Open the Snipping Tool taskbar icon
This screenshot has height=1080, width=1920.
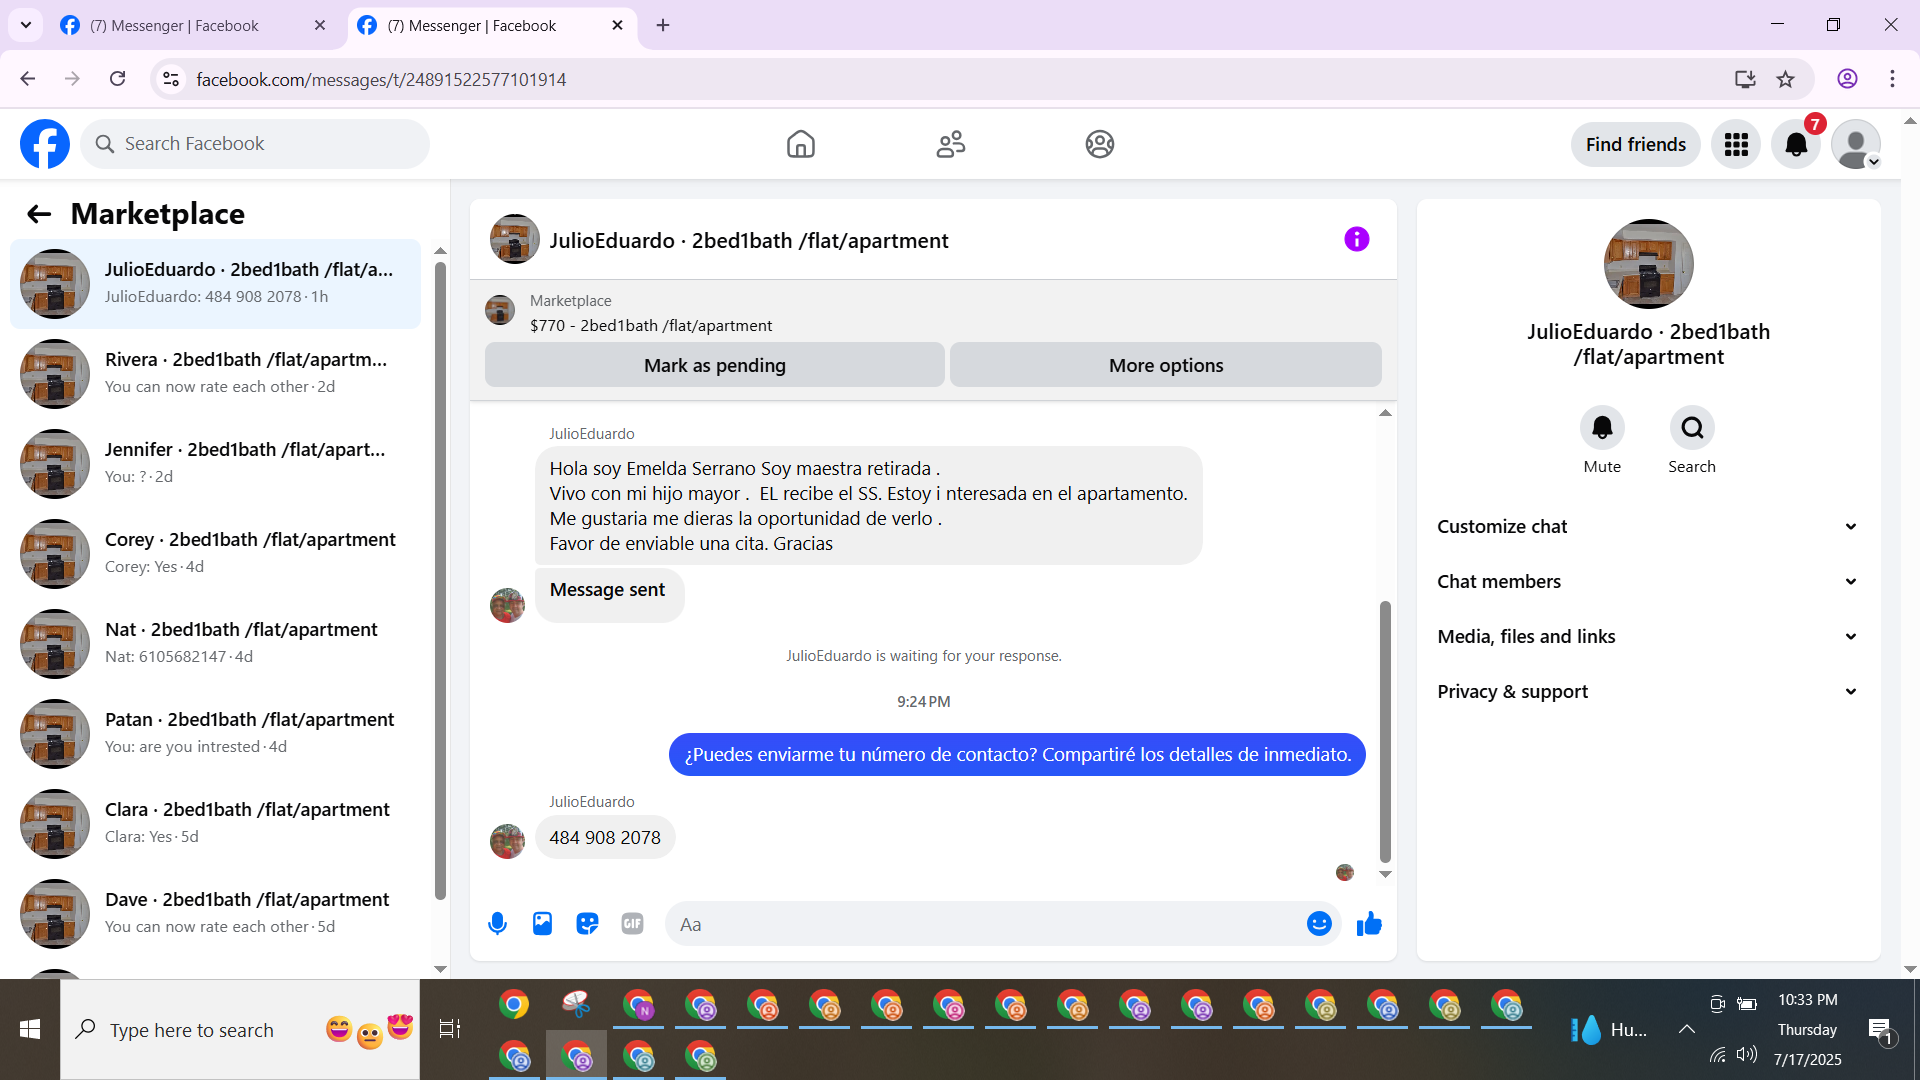576,1004
